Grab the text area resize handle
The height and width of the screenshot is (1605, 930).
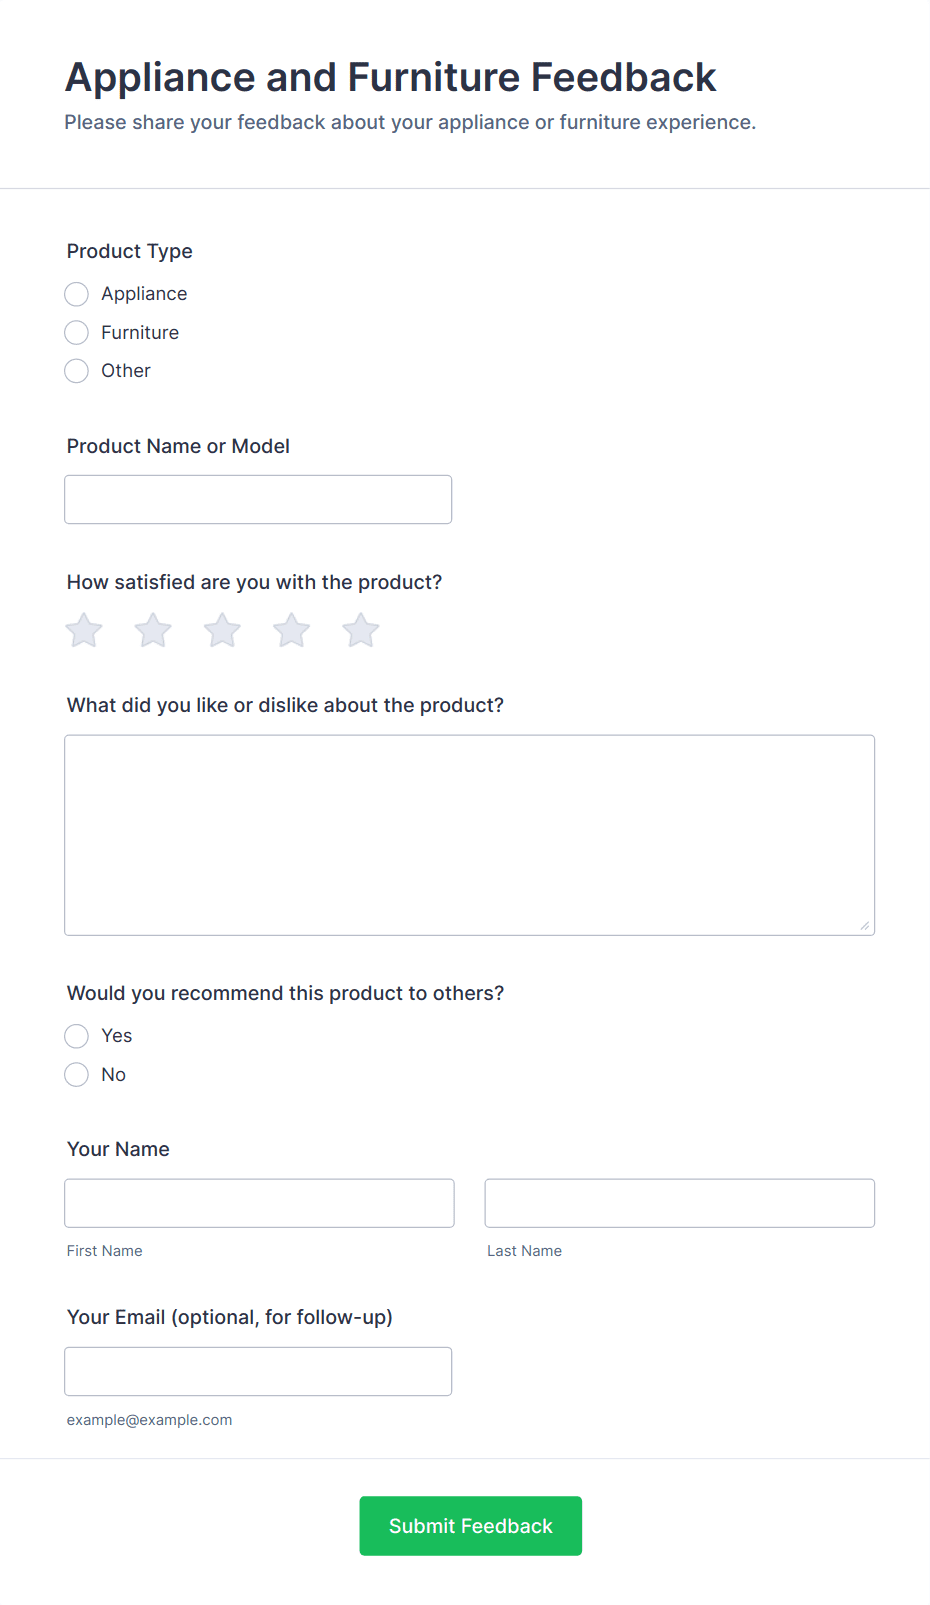(865, 926)
